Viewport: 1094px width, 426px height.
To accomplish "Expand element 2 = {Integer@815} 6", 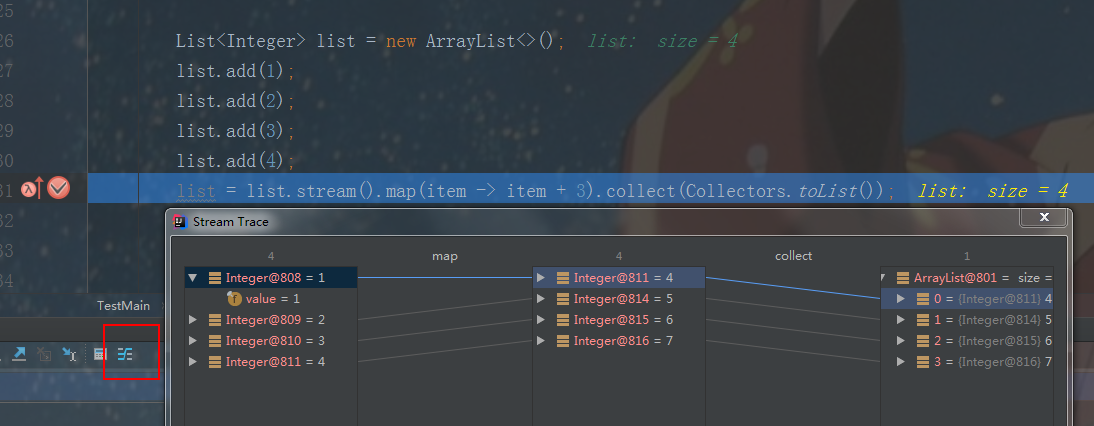I will (903, 340).
